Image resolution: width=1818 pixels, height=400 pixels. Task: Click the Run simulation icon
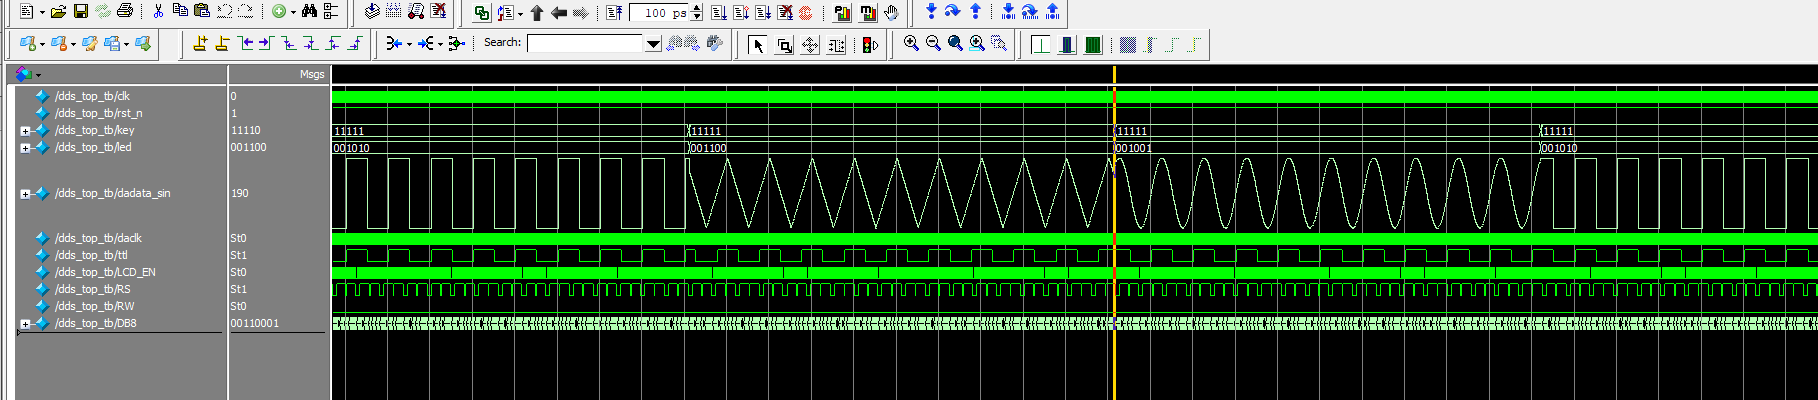pos(719,13)
